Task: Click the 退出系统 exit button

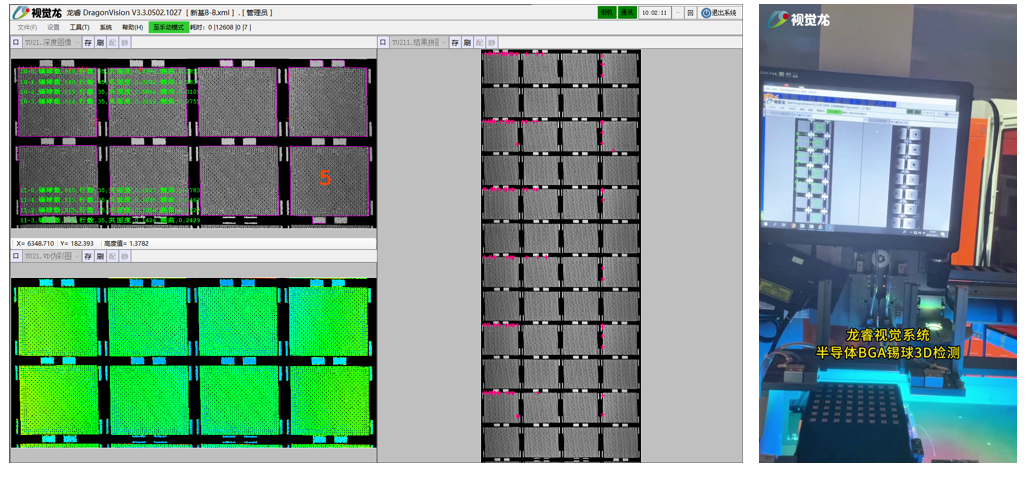Action: (719, 13)
